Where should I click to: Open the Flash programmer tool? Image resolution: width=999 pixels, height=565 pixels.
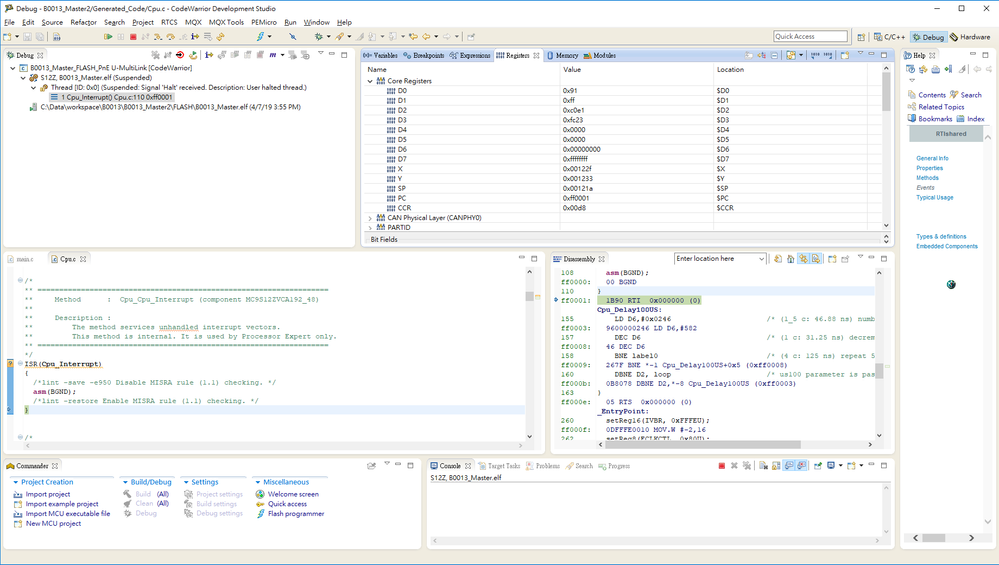pos(295,514)
